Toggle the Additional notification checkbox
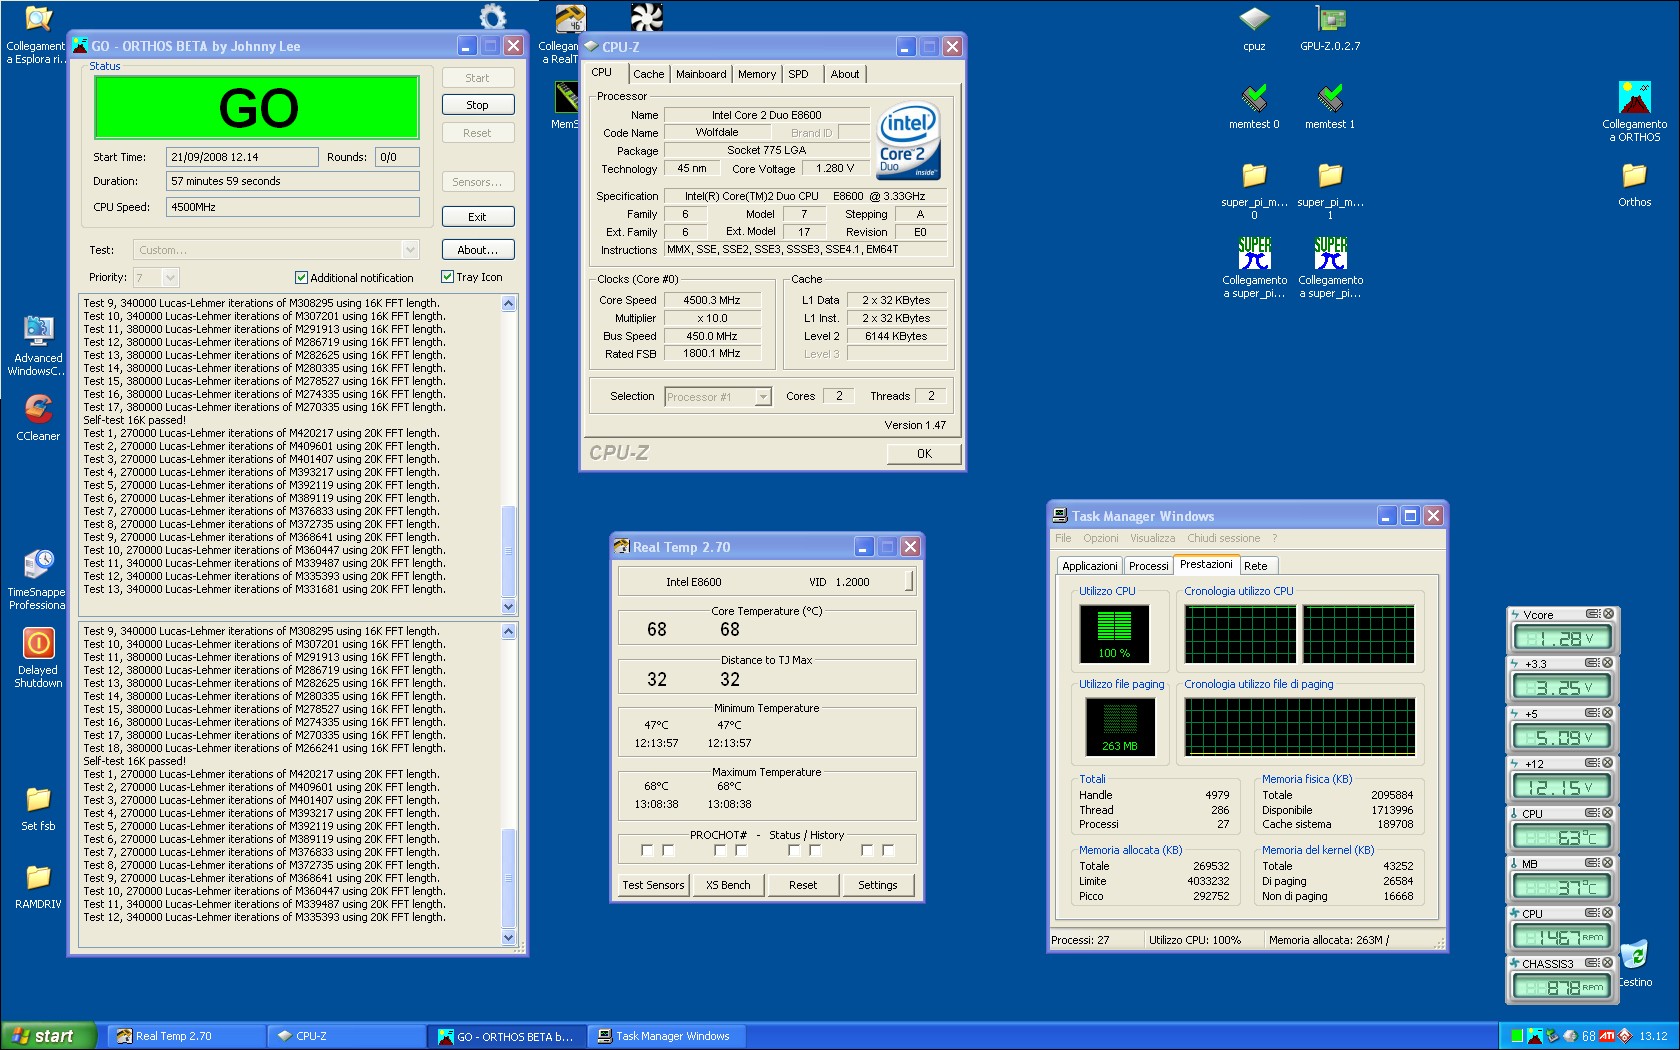Image resolution: width=1680 pixels, height=1050 pixels. click(x=301, y=278)
